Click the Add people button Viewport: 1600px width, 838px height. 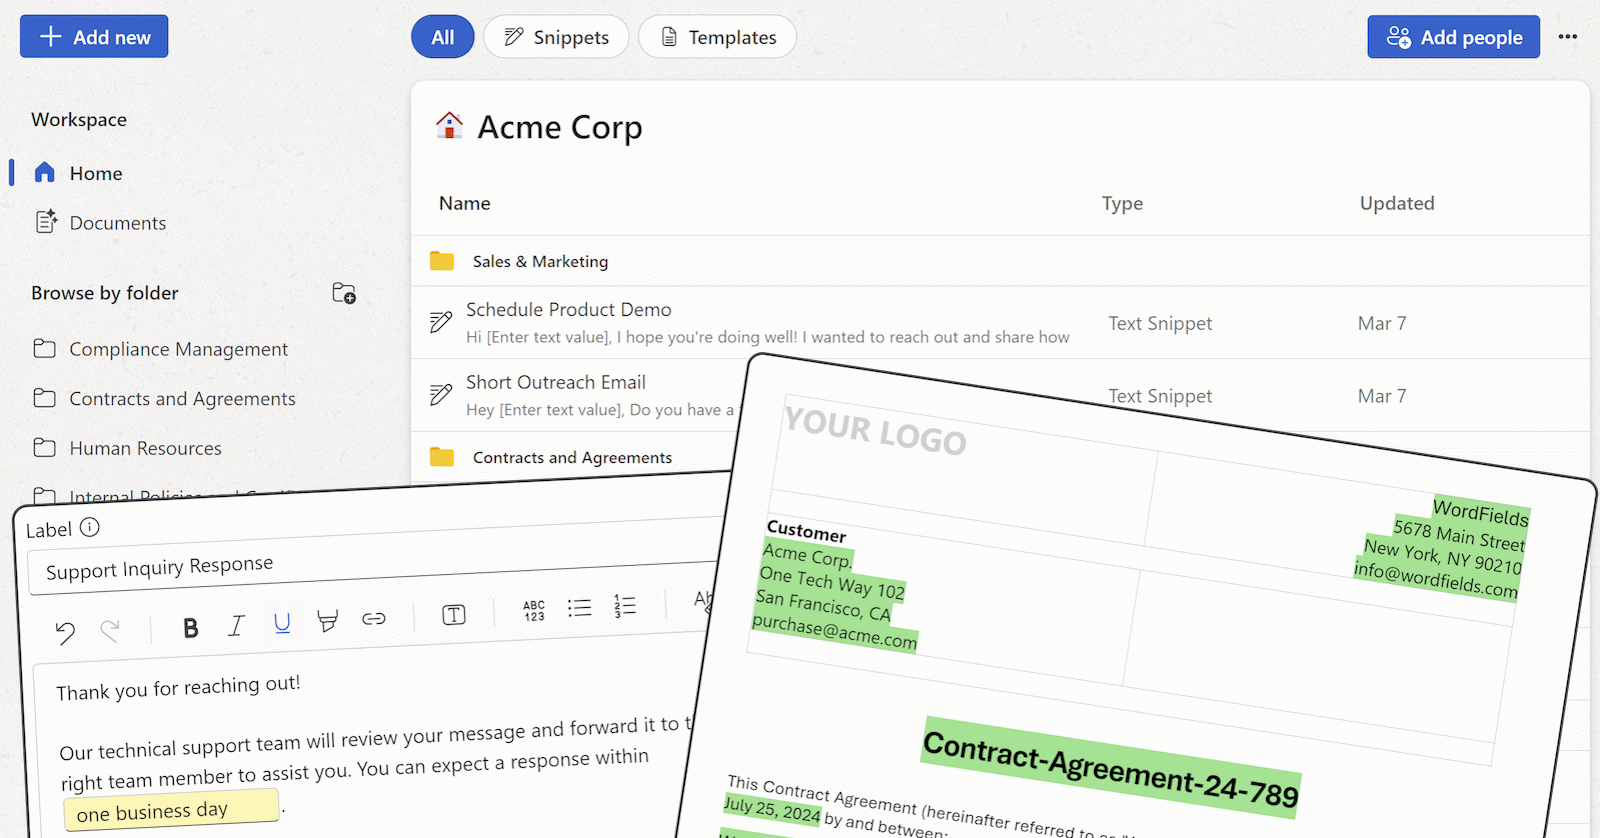(1454, 37)
